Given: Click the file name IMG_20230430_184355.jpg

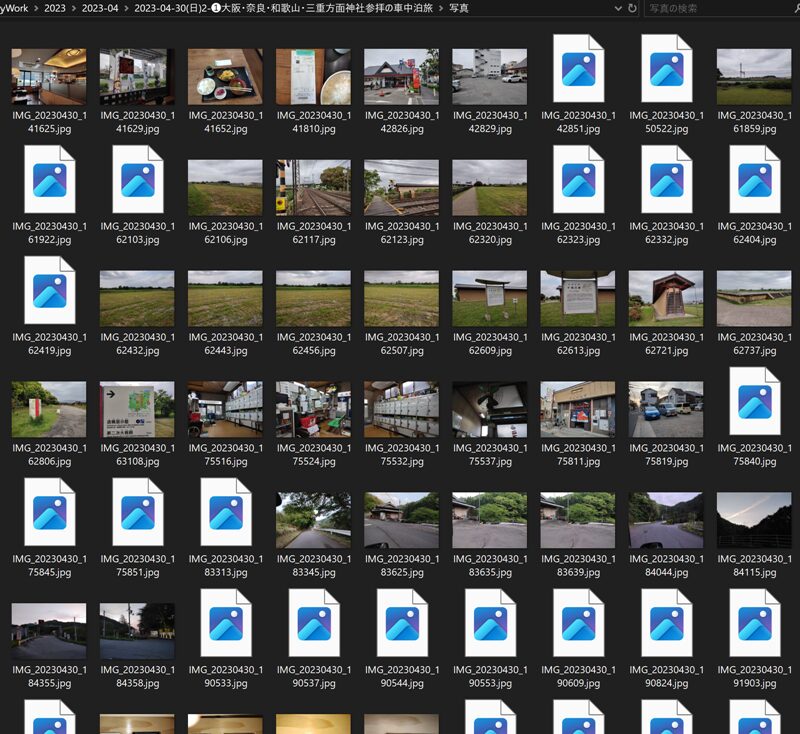Looking at the screenshot, I should pos(49,676).
